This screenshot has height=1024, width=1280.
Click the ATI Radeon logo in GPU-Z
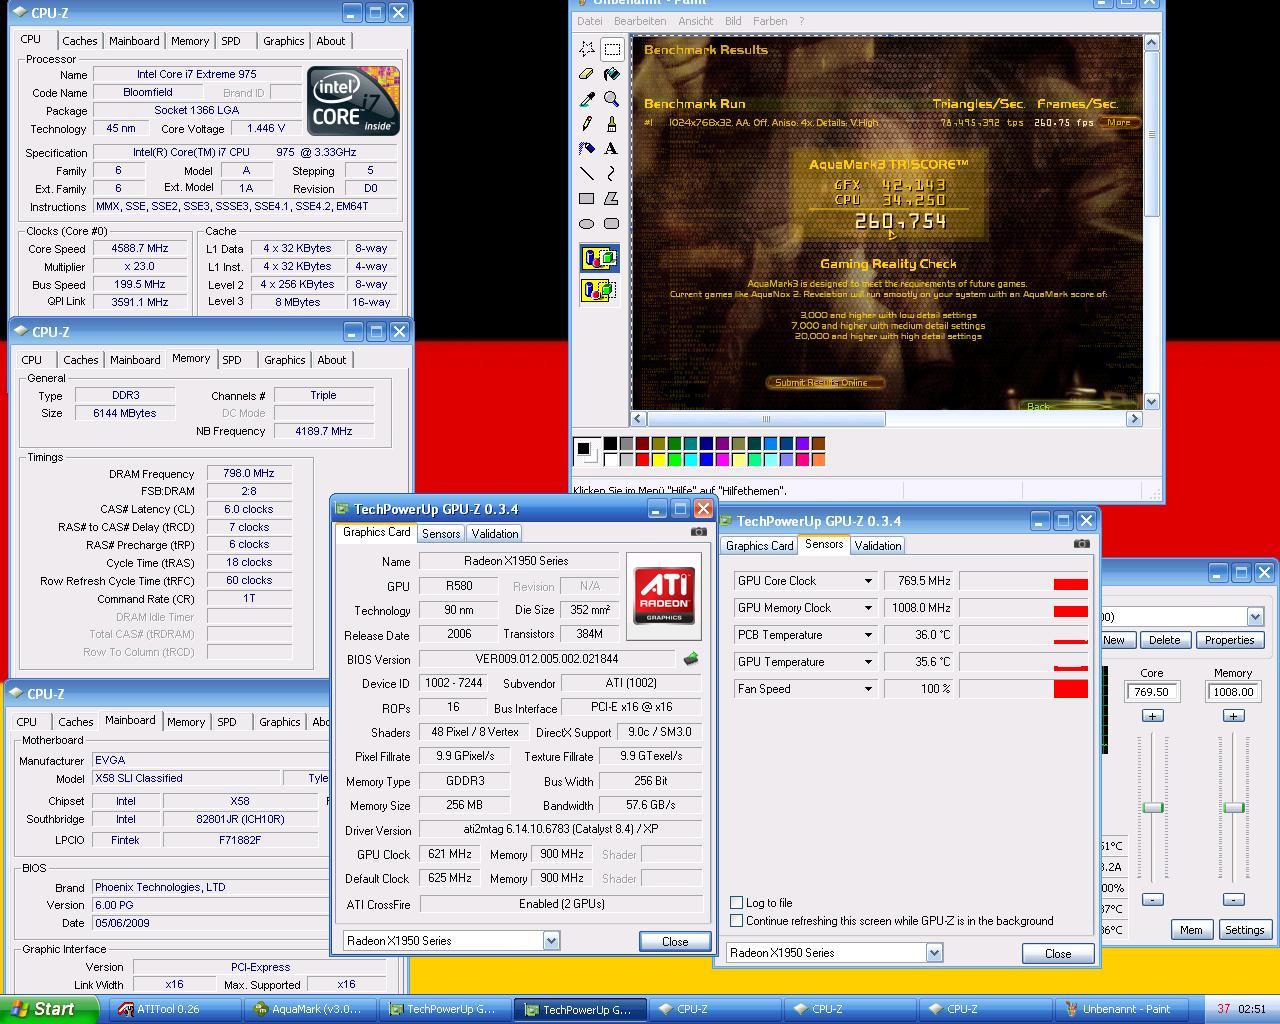click(664, 595)
